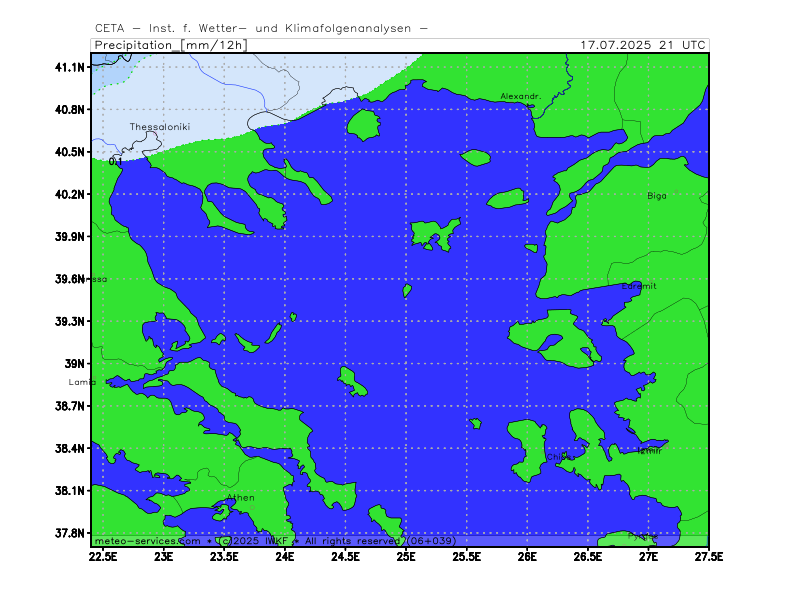The image size is (800, 600).
Task: Select the Izmir city label
Action: point(649,451)
